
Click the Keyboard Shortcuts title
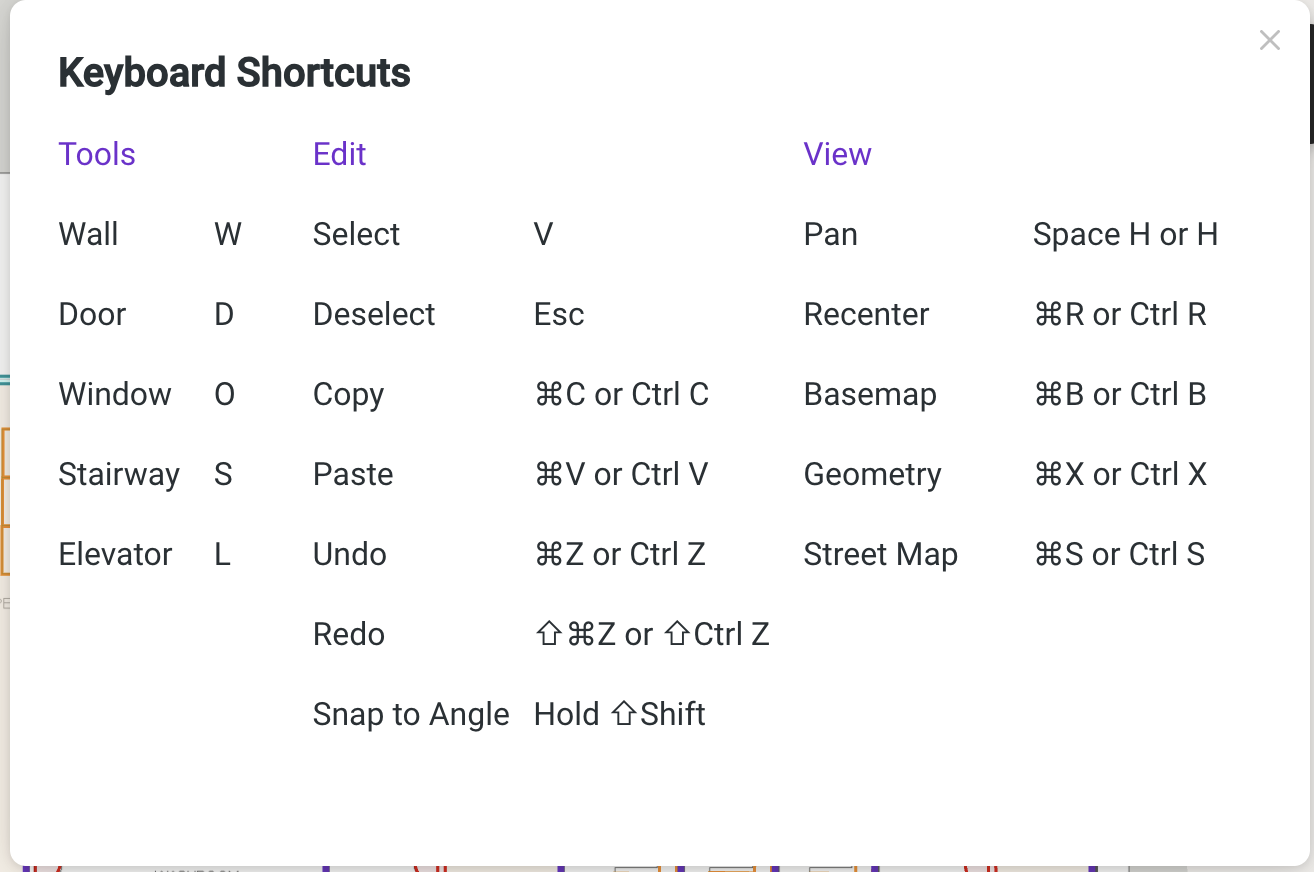point(234,73)
